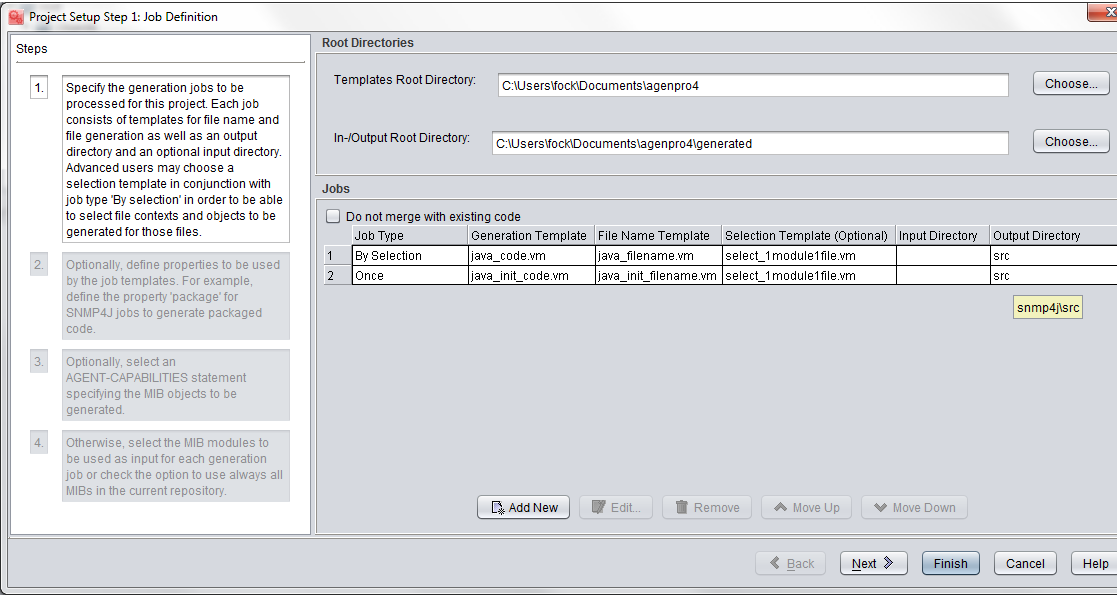Click the empty Input Directory cell in row 1
The width and height of the screenshot is (1117, 598).
(943, 255)
